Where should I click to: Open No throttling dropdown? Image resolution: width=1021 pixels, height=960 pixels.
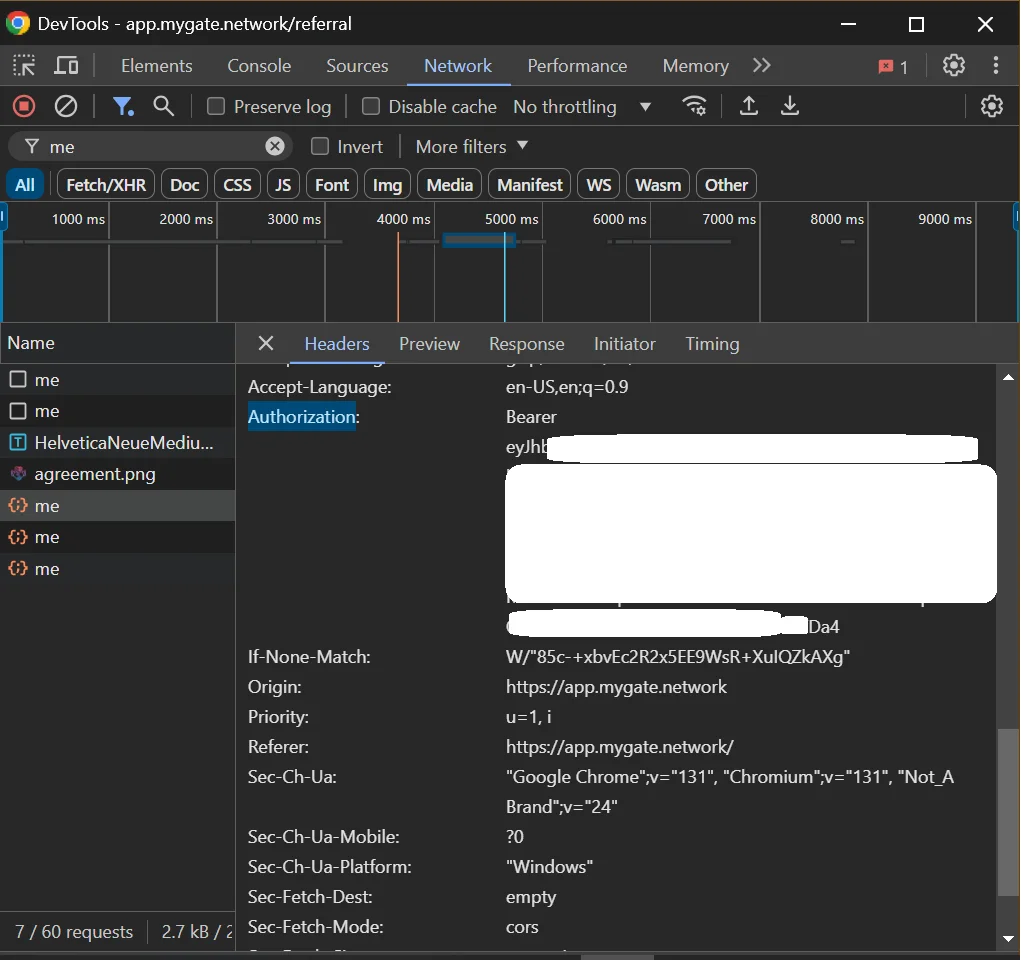582,106
